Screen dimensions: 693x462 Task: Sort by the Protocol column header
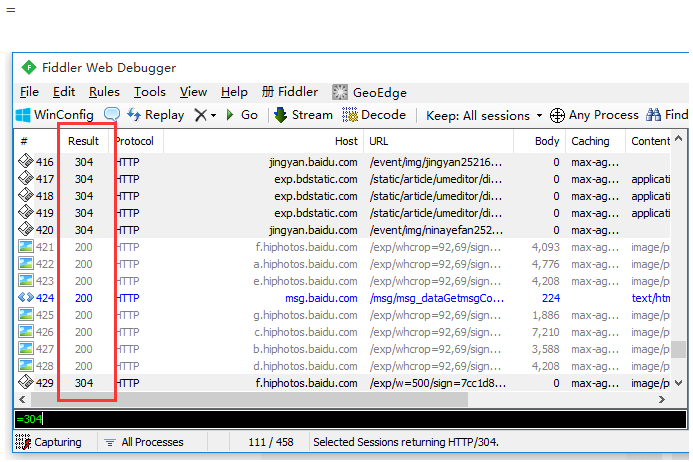[x=136, y=141]
